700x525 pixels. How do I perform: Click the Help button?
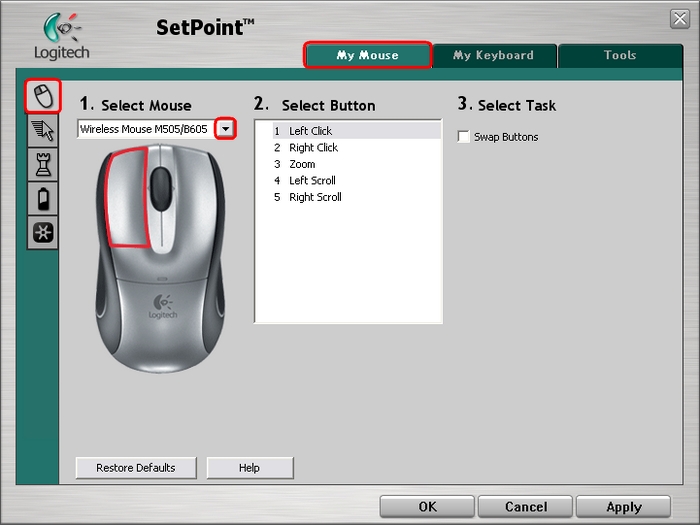[x=250, y=468]
